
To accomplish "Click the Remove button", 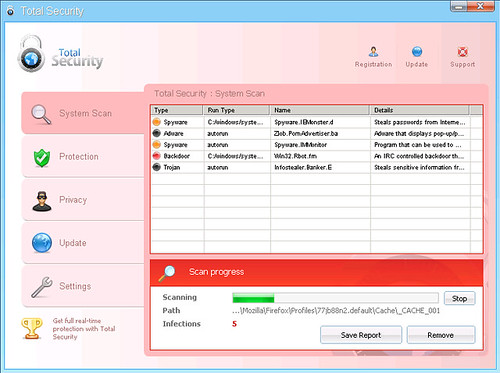I will point(441,335).
